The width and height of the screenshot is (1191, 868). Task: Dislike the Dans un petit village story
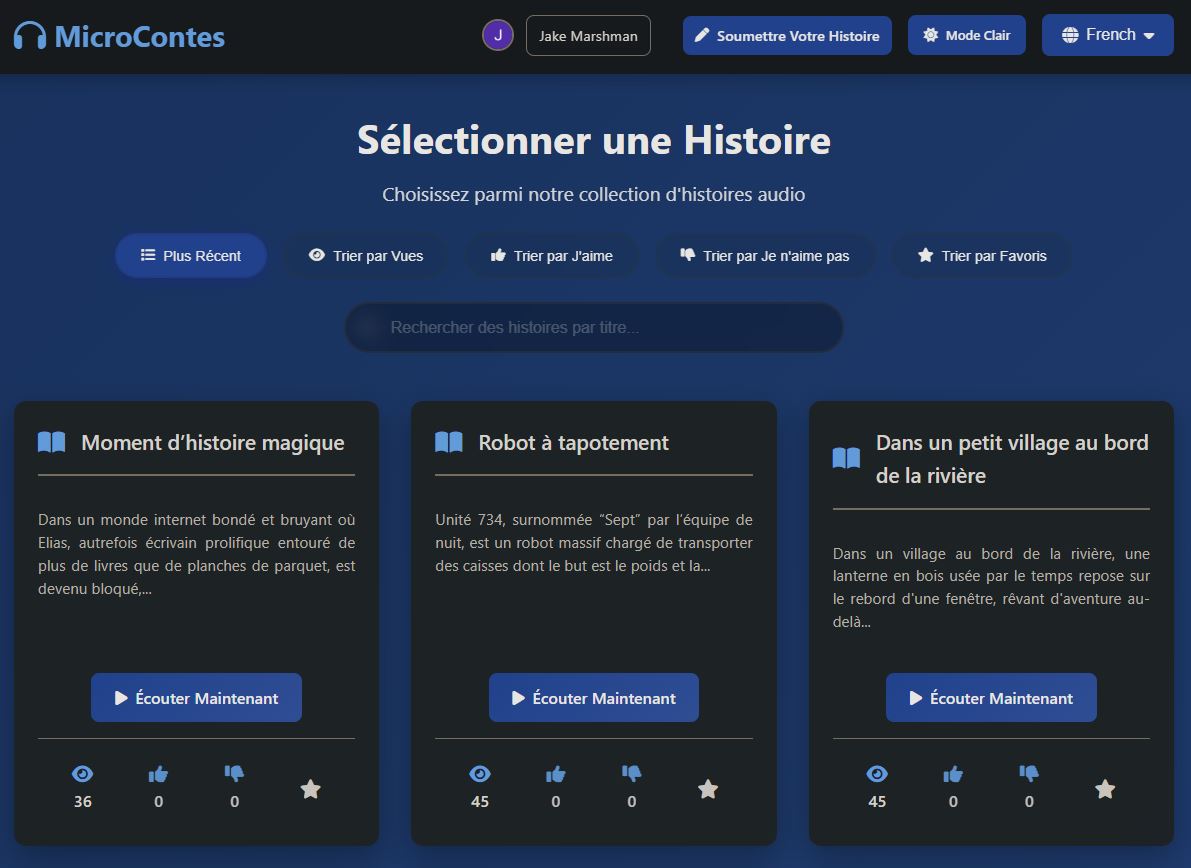point(1029,774)
